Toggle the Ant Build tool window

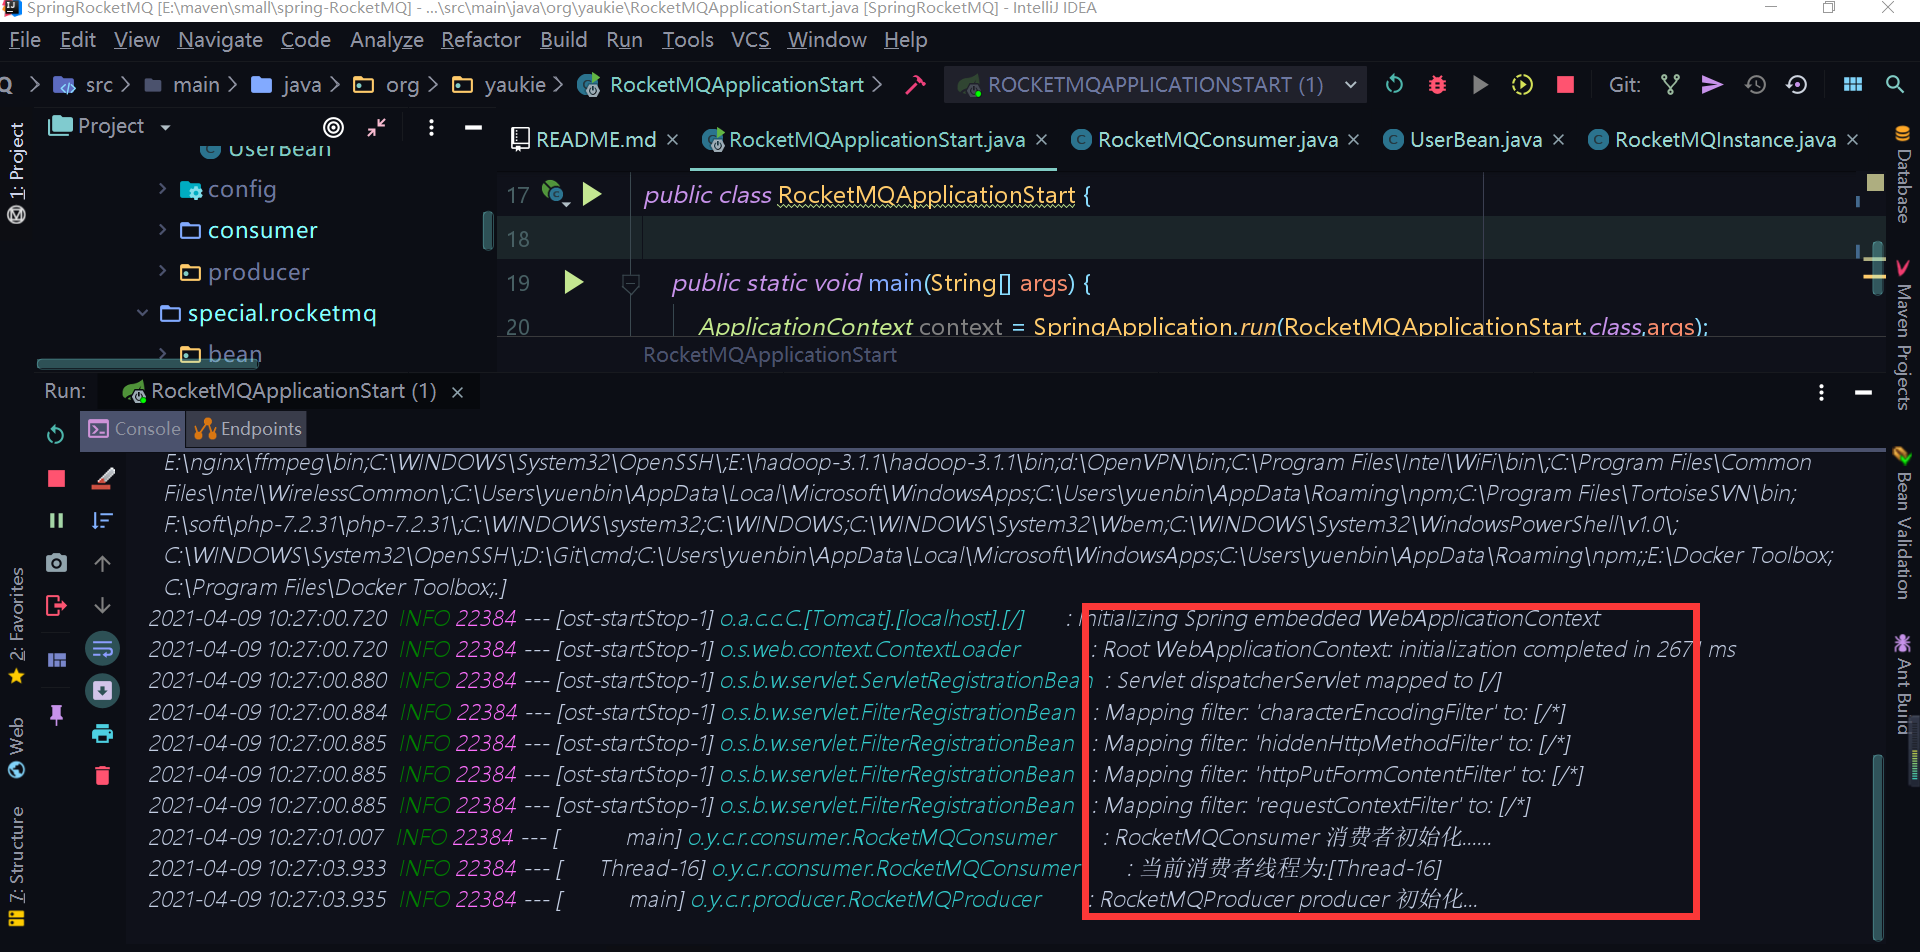point(1903,683)
